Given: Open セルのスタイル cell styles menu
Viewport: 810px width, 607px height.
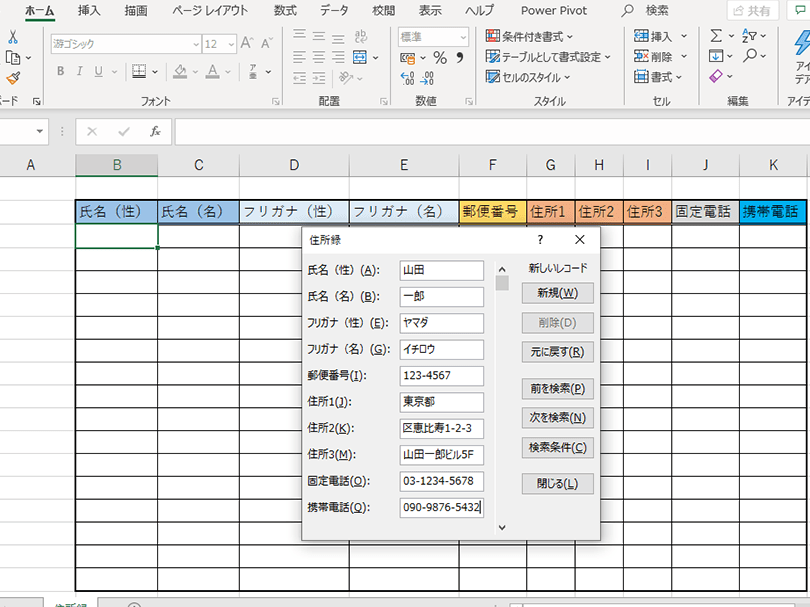Looking at the screenshot, I should (527, 77).
